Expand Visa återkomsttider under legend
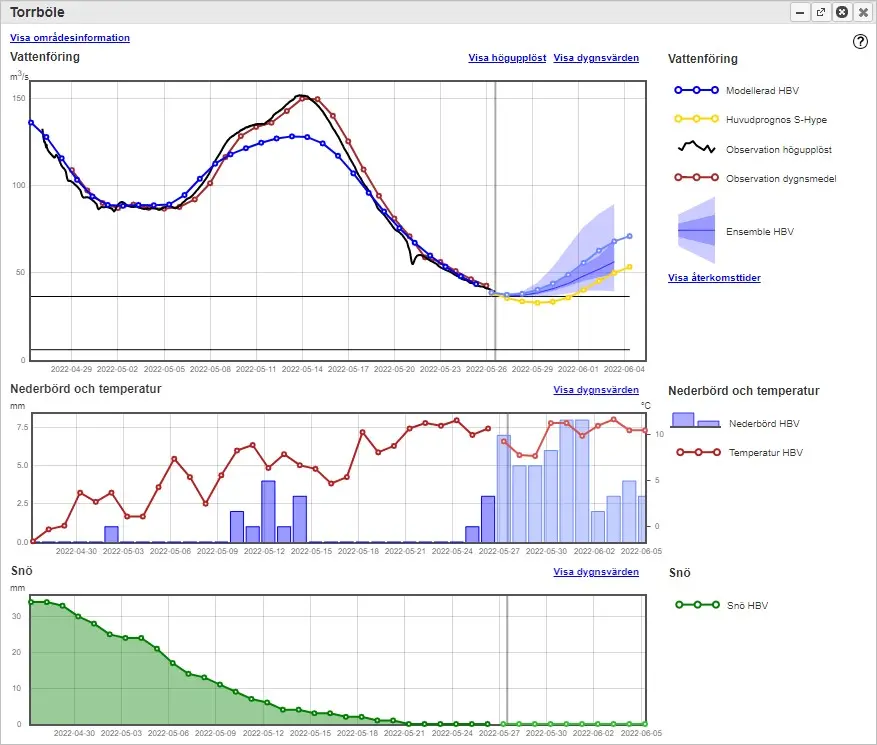 point(714,277)
